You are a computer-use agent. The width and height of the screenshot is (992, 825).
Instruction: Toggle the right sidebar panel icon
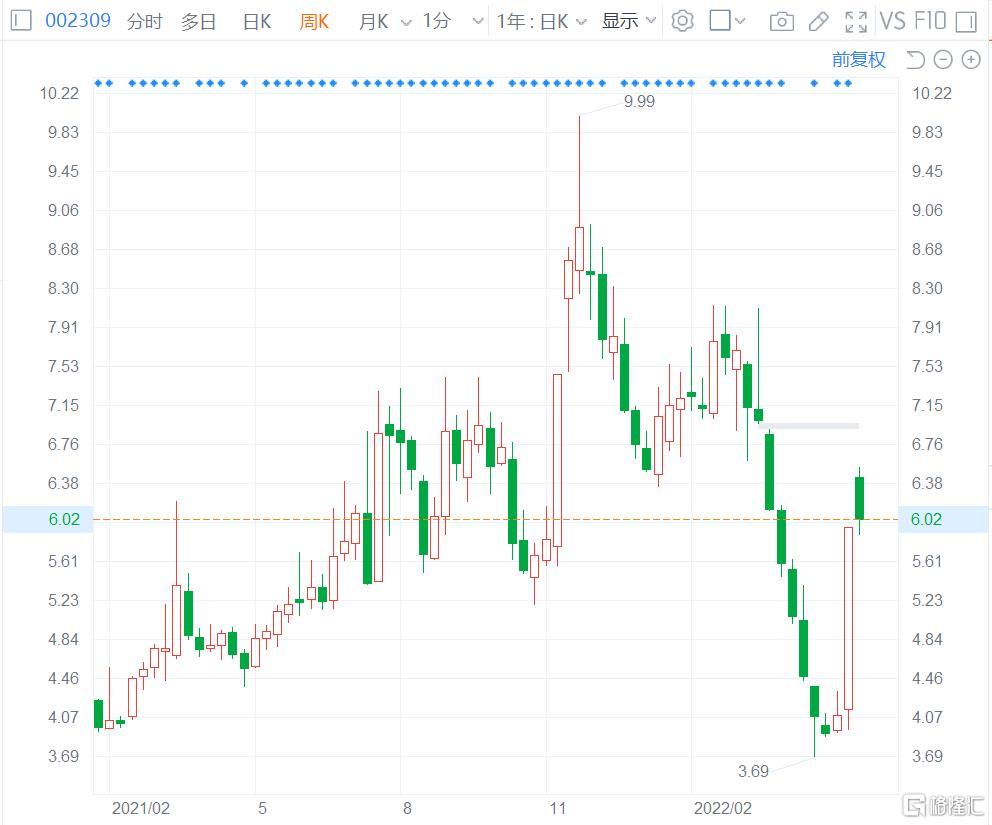click(x=966, y=22)
